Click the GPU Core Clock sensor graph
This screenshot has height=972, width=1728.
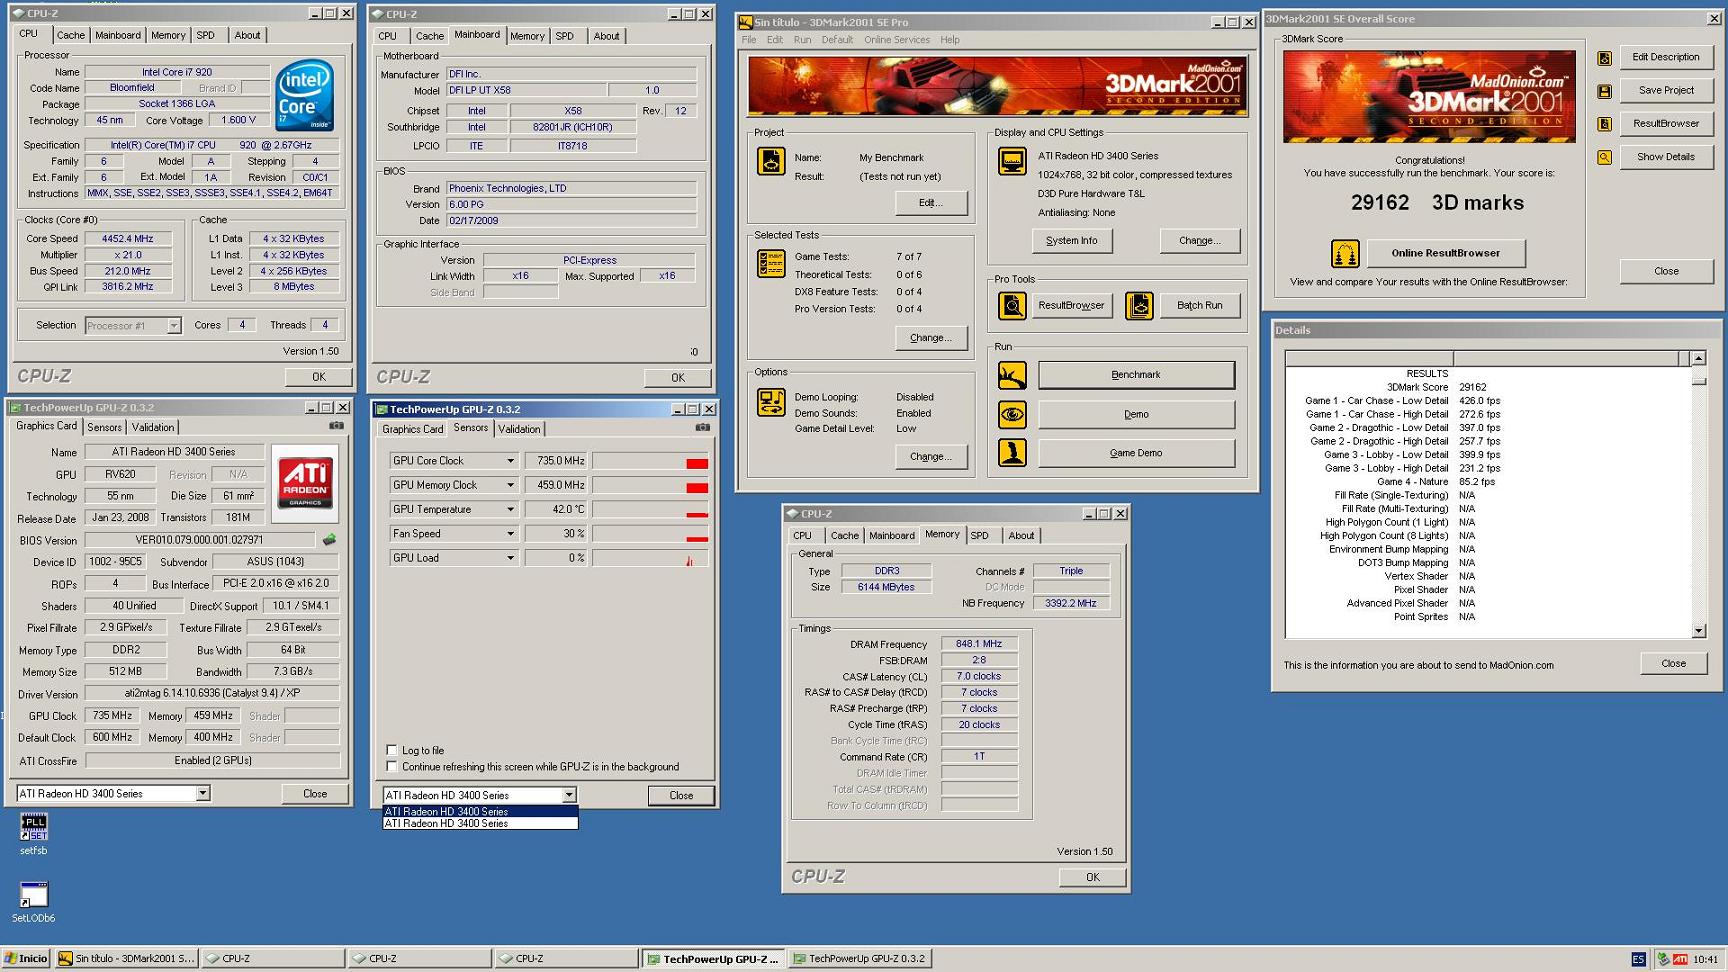650,461
